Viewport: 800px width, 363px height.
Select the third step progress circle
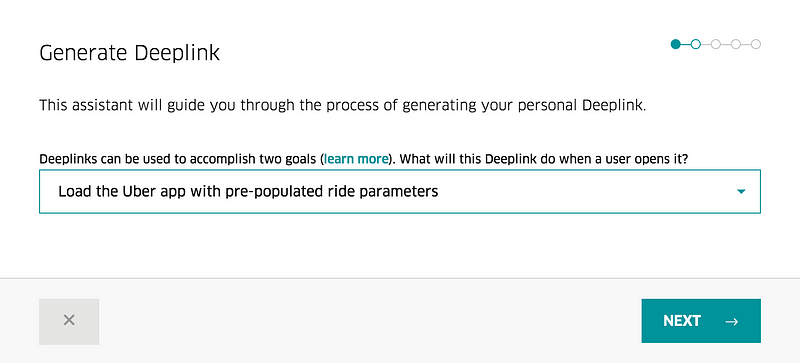coord(715,44)
